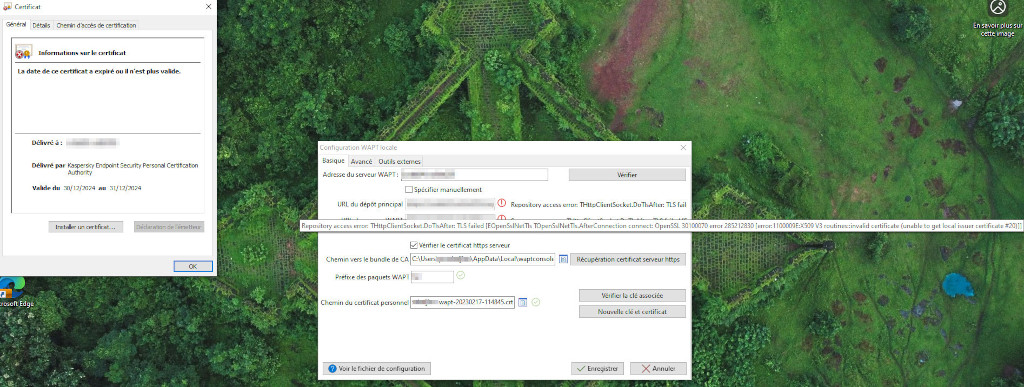Click the Vérifier button
The image size is (1024, 387).
(628, 175)
